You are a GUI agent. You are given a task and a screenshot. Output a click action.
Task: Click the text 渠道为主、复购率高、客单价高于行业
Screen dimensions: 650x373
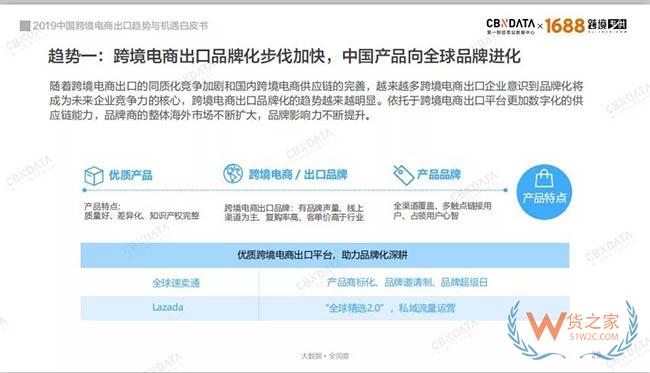click(294, 217)
